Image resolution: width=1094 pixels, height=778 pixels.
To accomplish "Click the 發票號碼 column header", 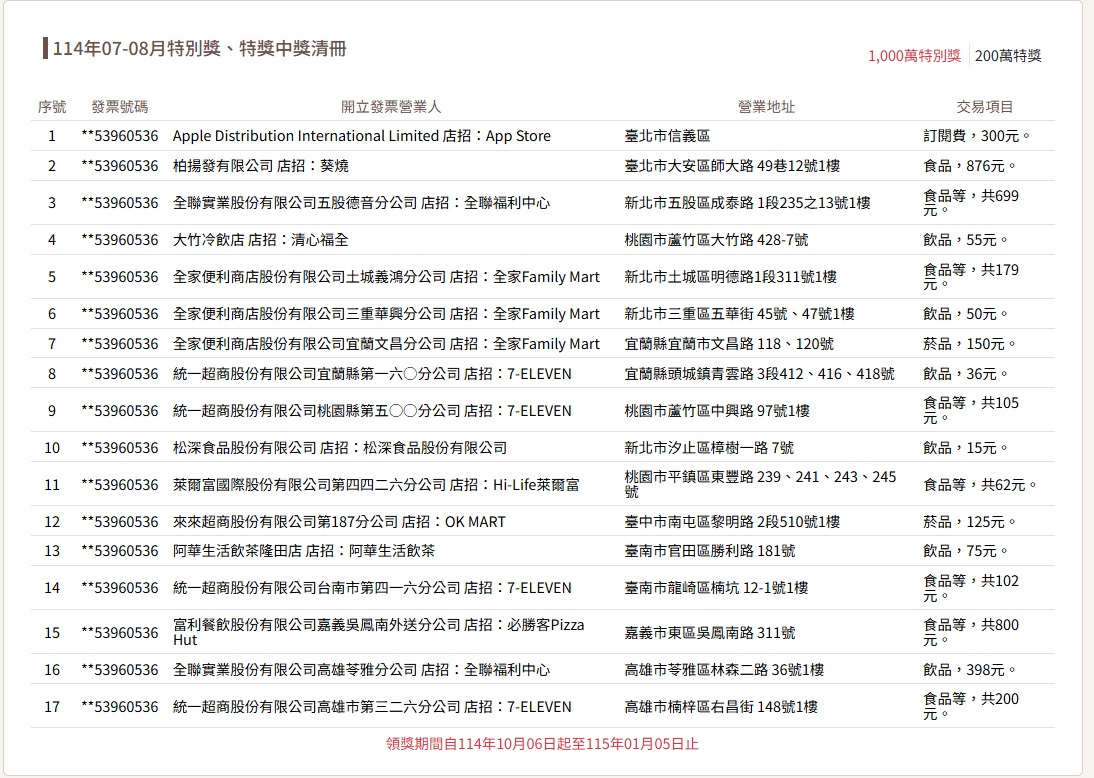I will point(119,107).
